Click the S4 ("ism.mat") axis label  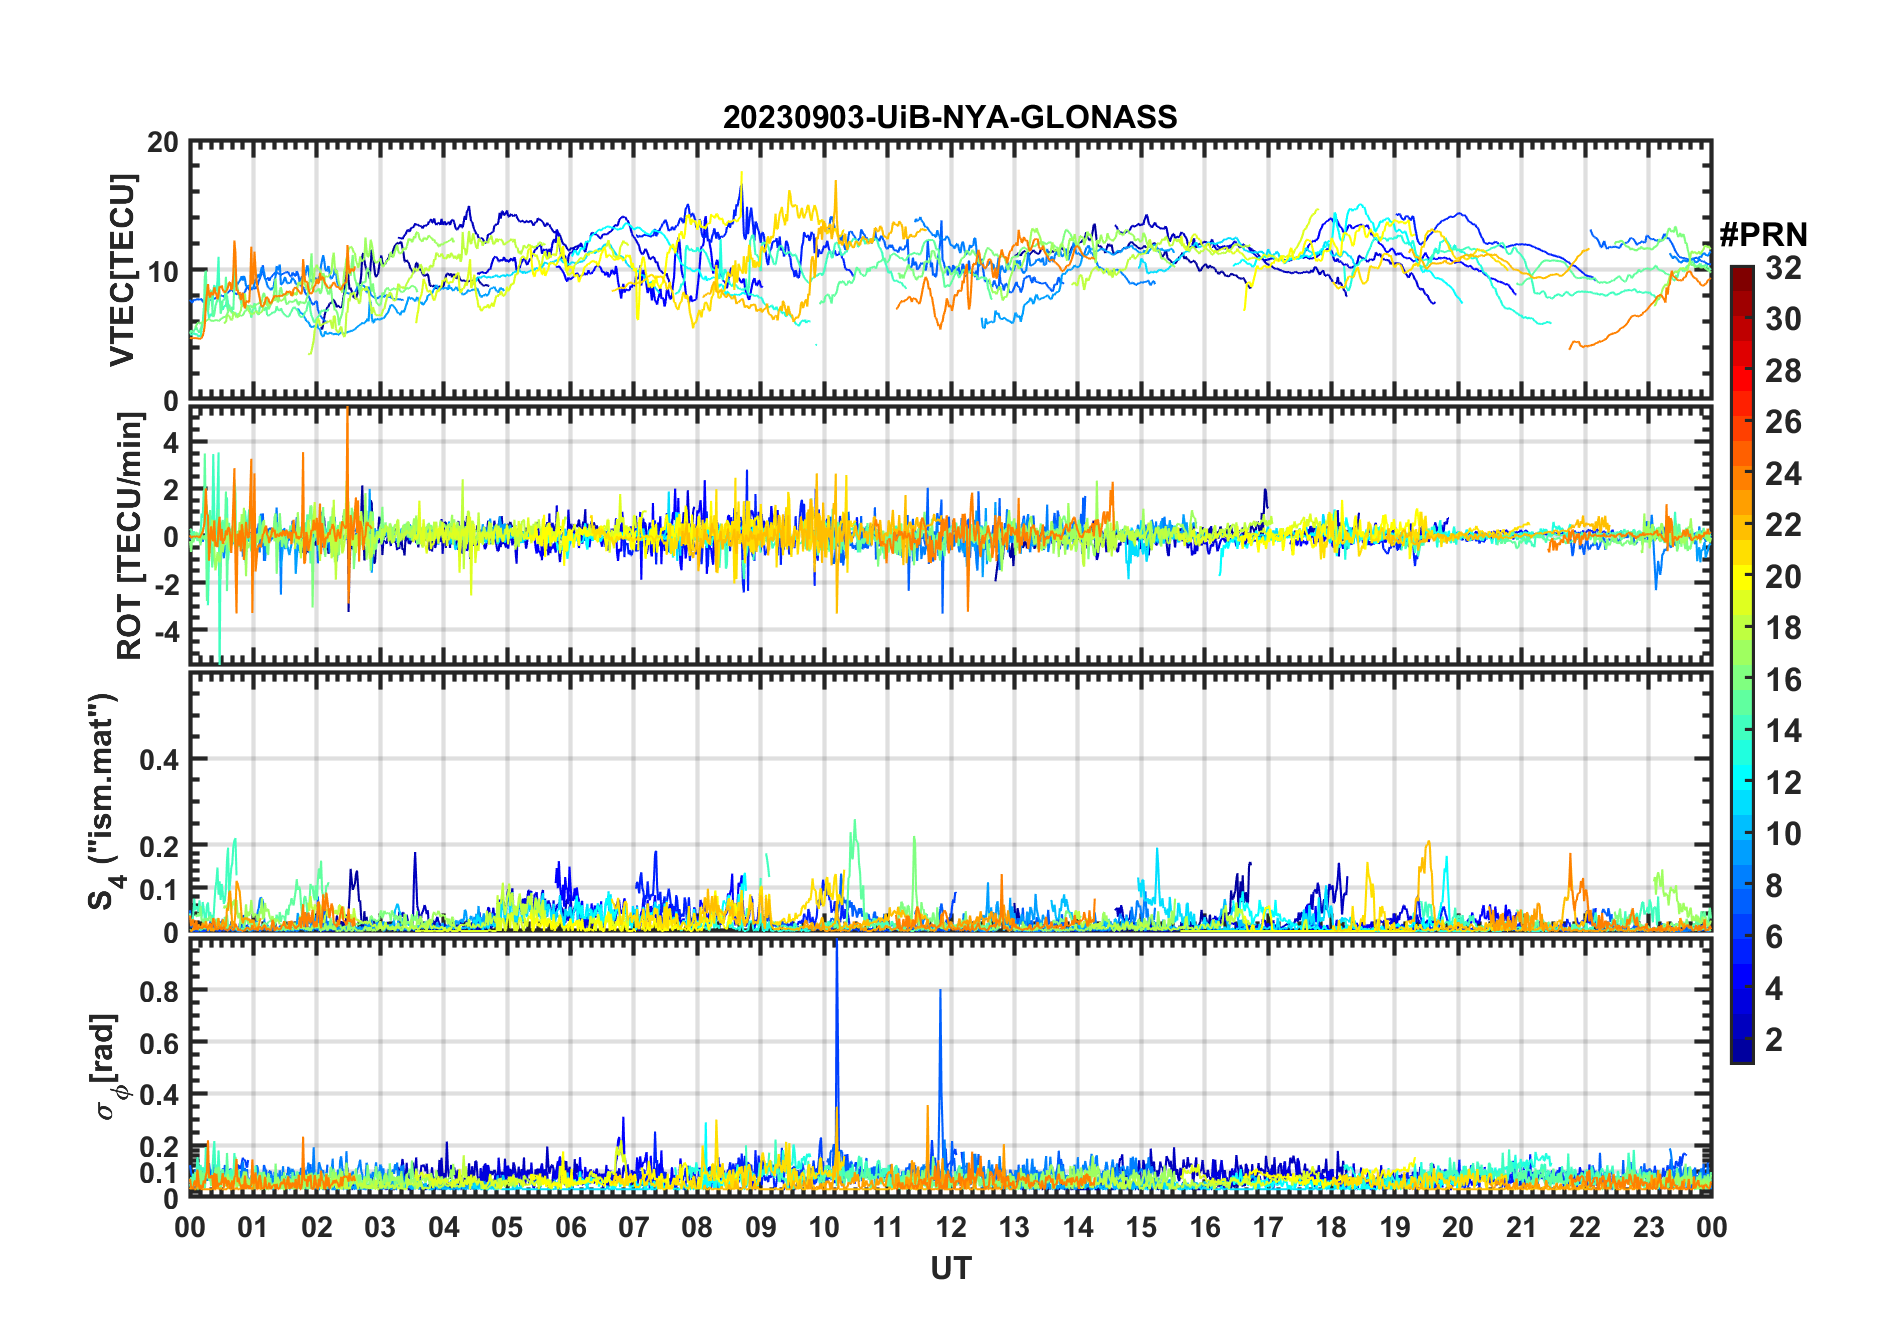(x=104, y=801)
